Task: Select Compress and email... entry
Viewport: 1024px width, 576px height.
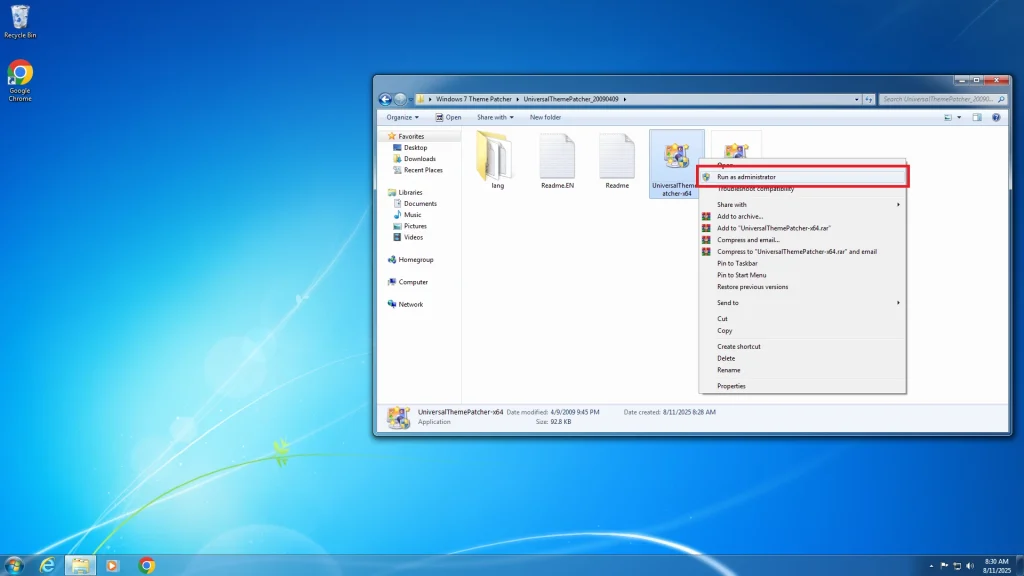Action: [802, 240]
